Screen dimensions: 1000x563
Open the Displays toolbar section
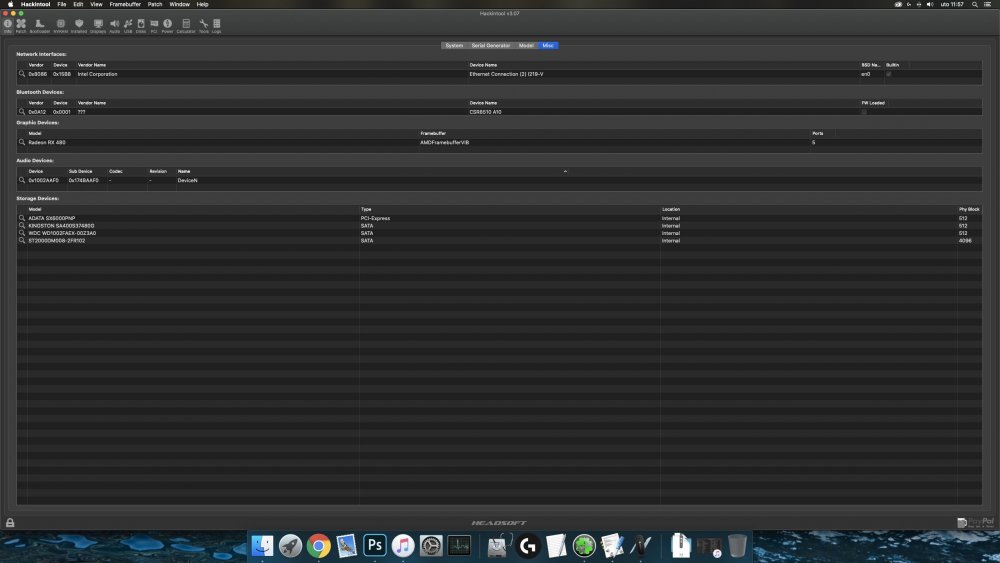(x=98, y=26)
